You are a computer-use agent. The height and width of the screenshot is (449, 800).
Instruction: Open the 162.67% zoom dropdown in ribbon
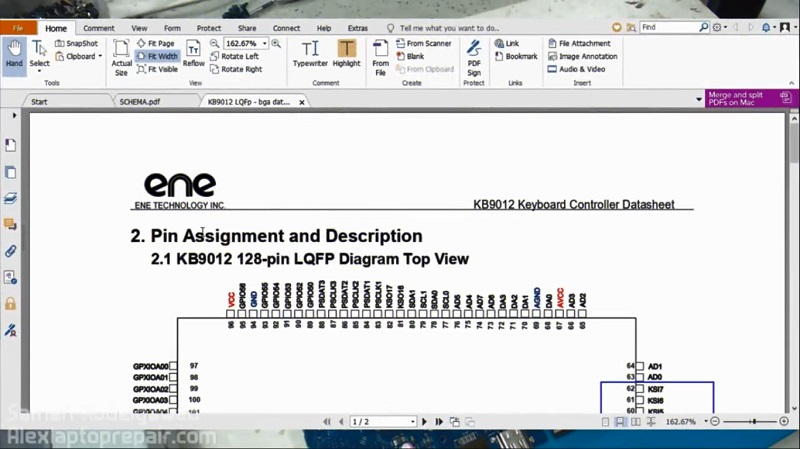click(264, 43)
